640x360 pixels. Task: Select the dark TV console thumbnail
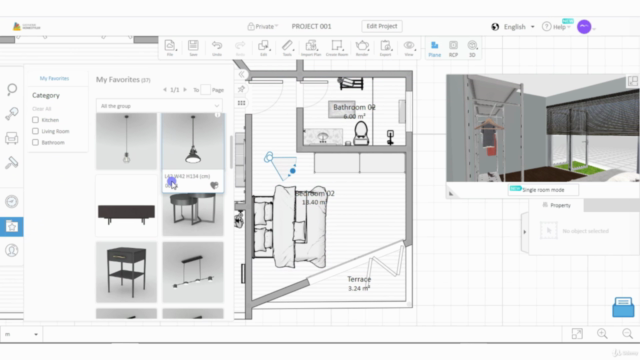click(126, 206)
